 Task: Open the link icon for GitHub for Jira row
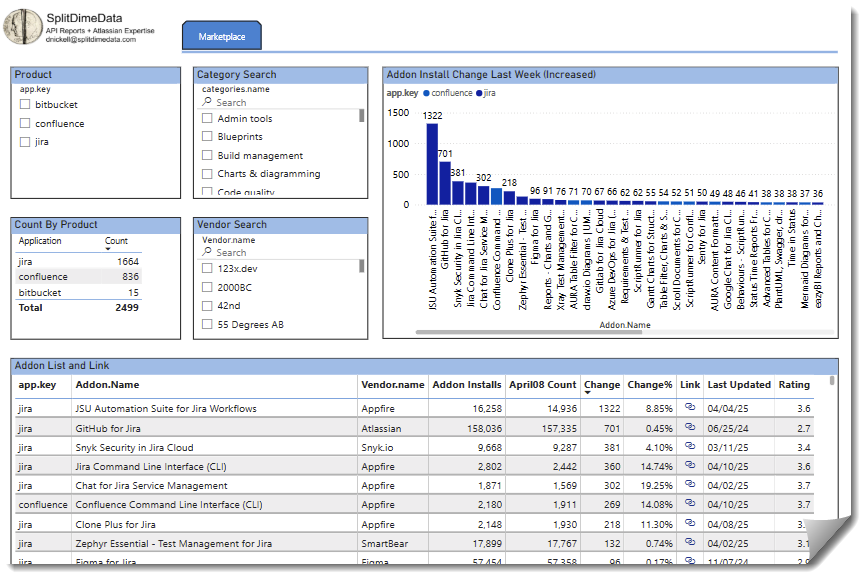[x=690, y=427]
